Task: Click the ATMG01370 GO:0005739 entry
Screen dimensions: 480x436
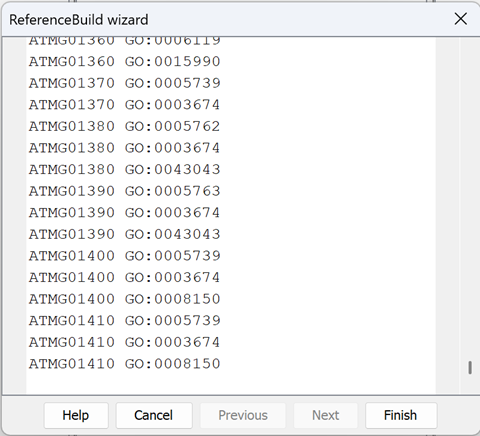Action: pyautogui.click(x=124, y=83)
